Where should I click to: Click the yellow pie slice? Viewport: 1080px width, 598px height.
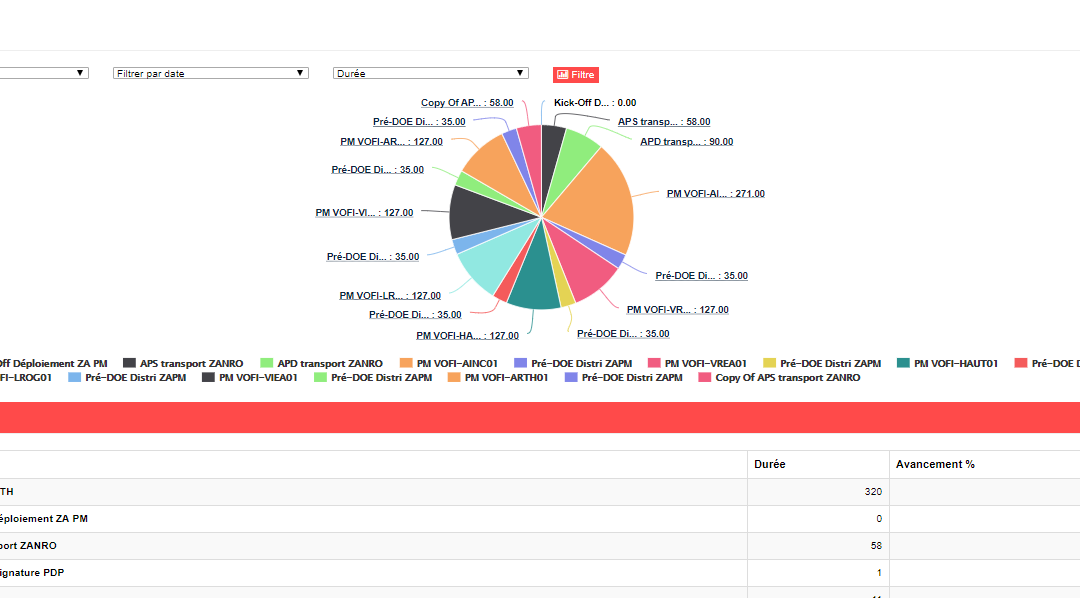(563, 290)
